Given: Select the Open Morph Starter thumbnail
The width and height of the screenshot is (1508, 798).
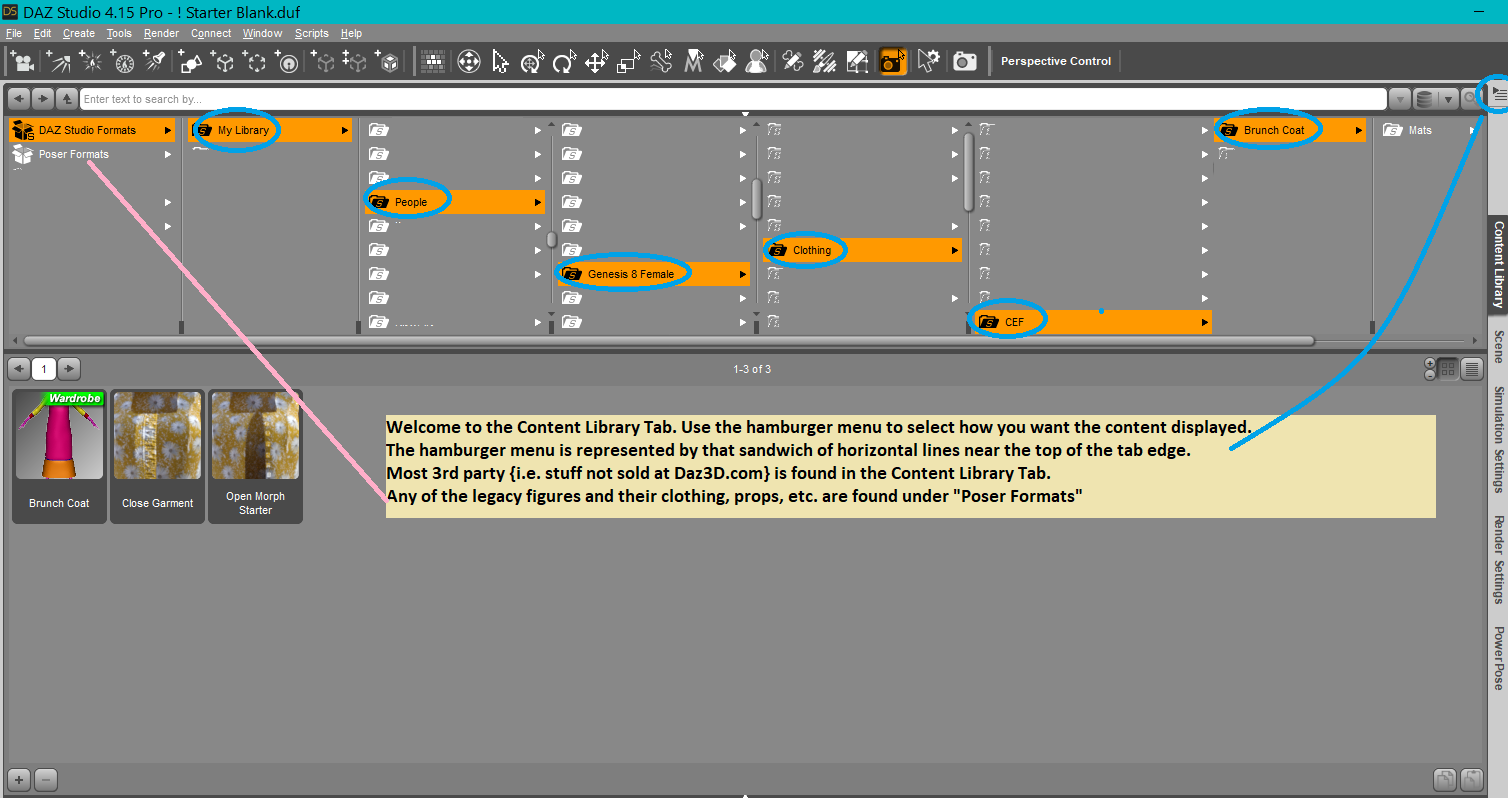Looking at the screenshot, I should (x=255, y=456).
